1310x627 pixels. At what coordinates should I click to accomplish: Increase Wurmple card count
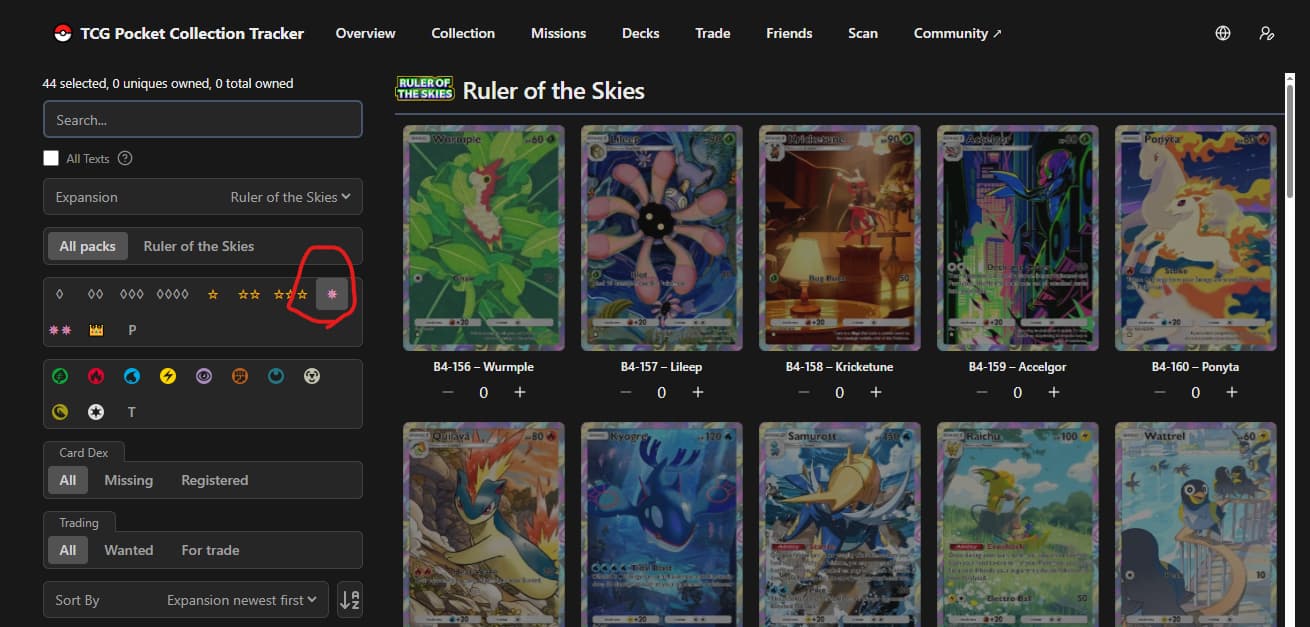[520, 392]
